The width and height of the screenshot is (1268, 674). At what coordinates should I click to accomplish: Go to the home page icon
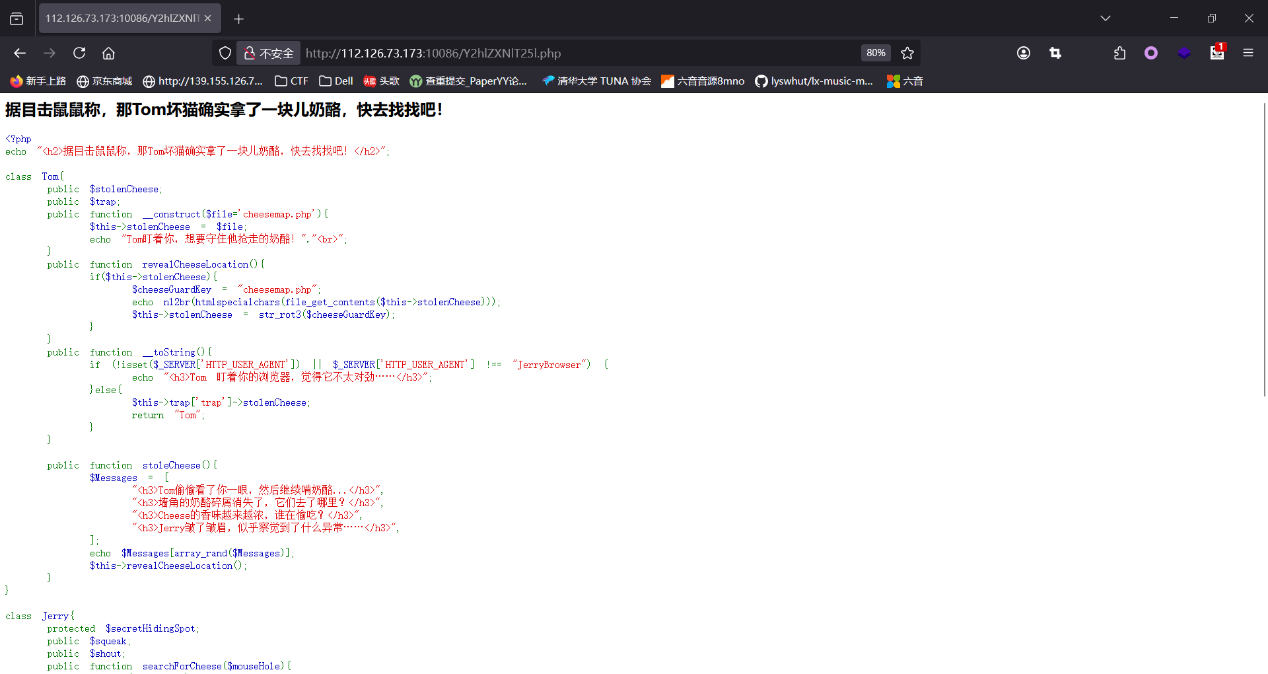coord(108,53)
